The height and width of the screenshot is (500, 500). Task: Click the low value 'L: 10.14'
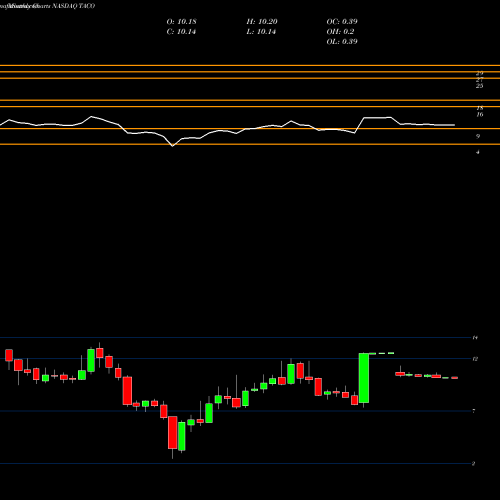tap(261, 32)
